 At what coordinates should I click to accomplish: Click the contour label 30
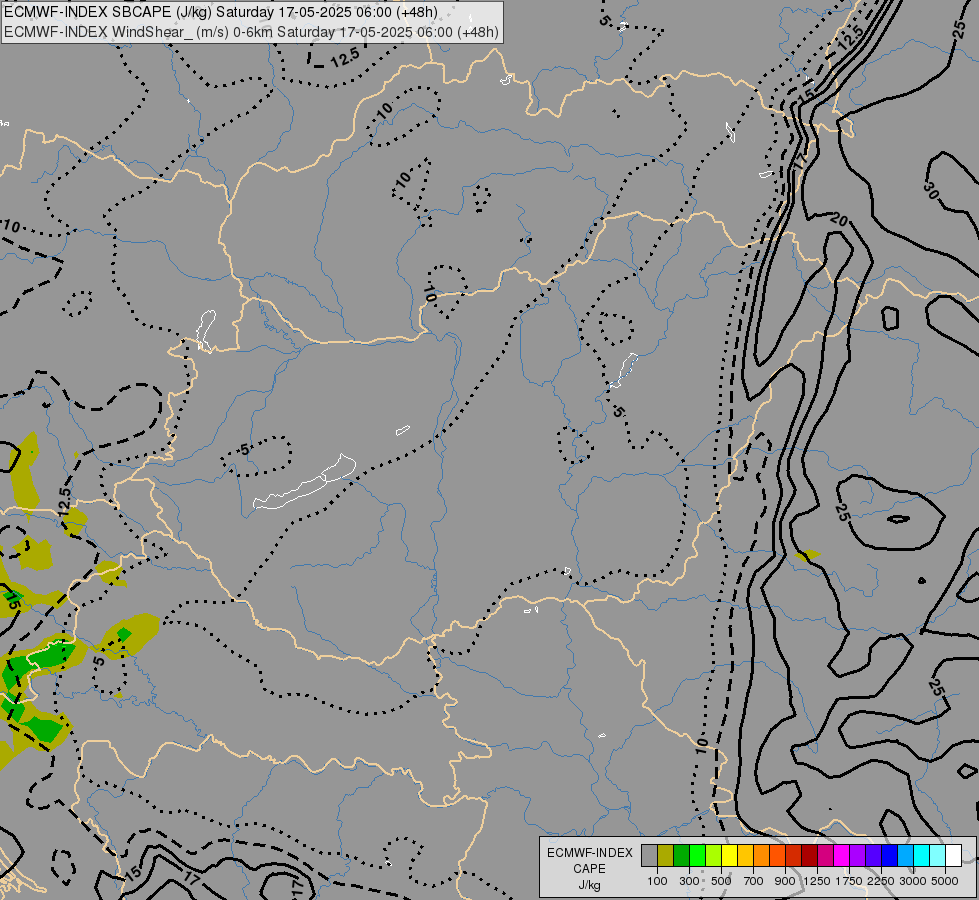pyautogui.click(x=930, y=192)
